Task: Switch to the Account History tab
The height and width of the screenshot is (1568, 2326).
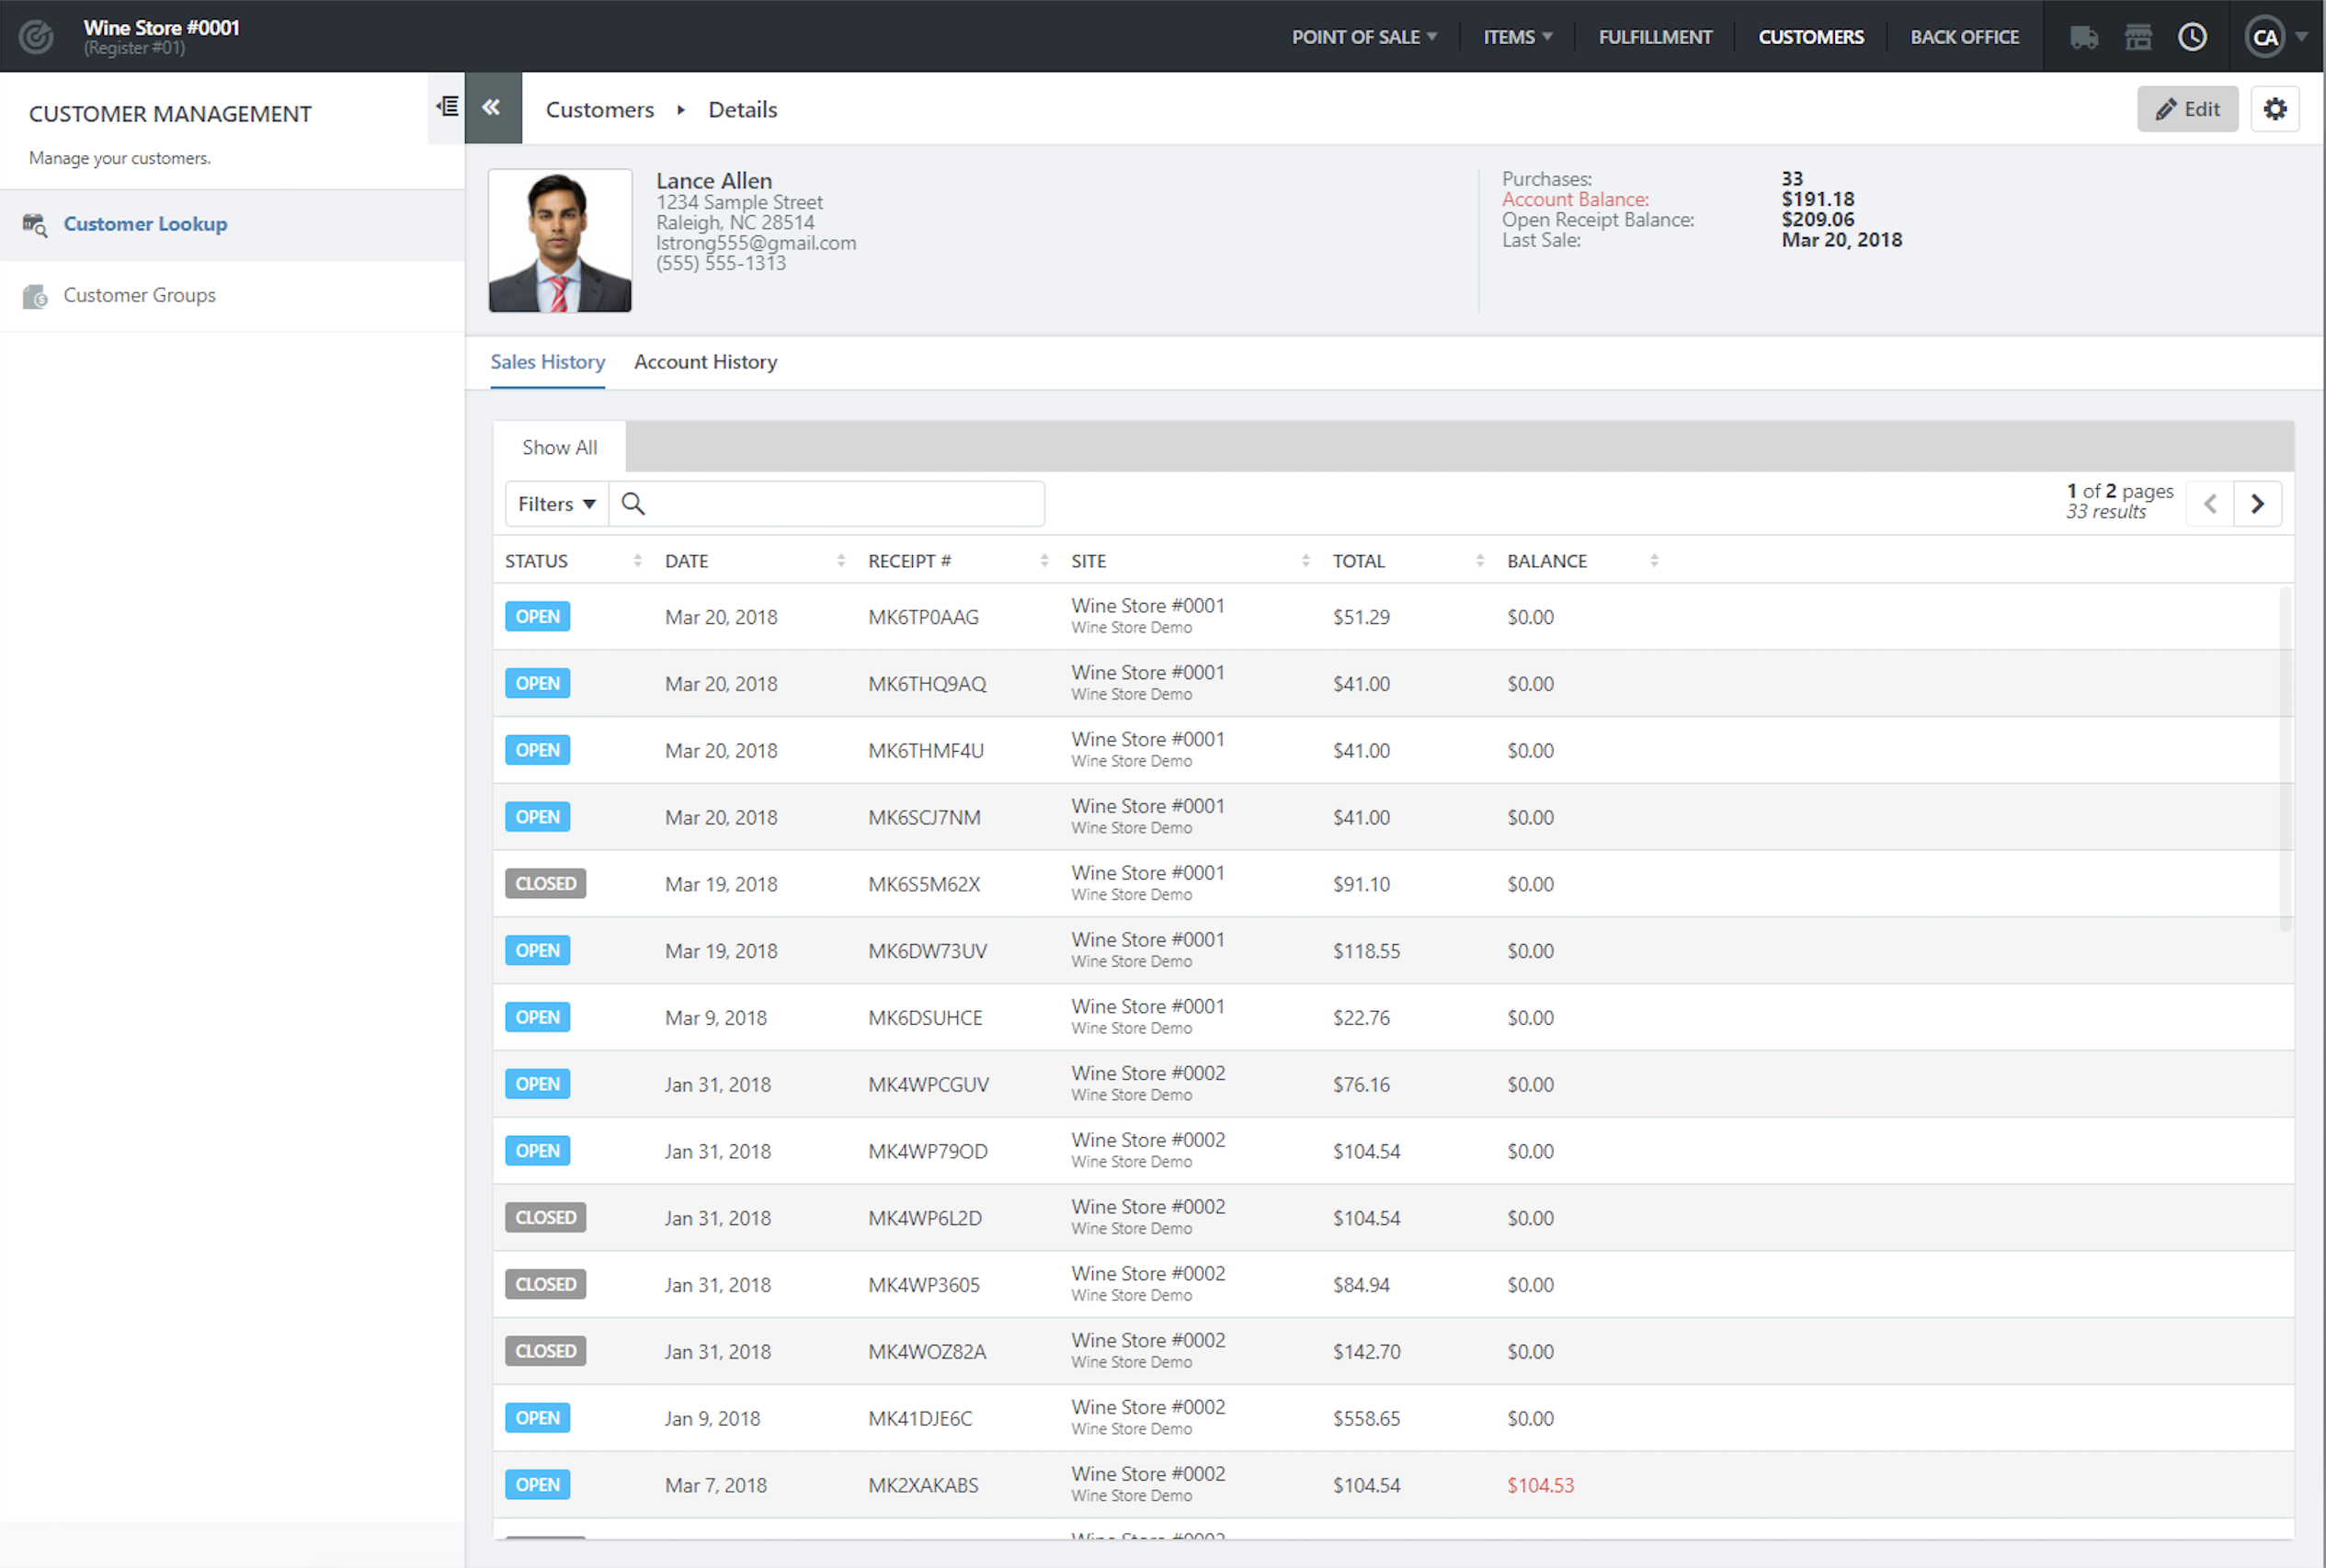Action: point(705,362)
